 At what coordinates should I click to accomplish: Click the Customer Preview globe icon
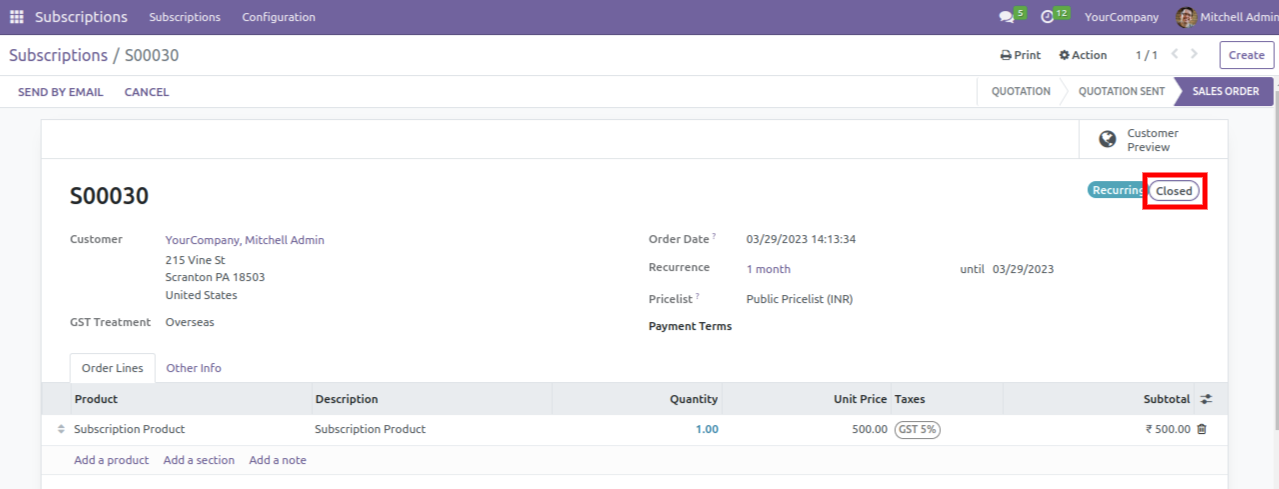pyautogui.click(x=1107, y=140)
